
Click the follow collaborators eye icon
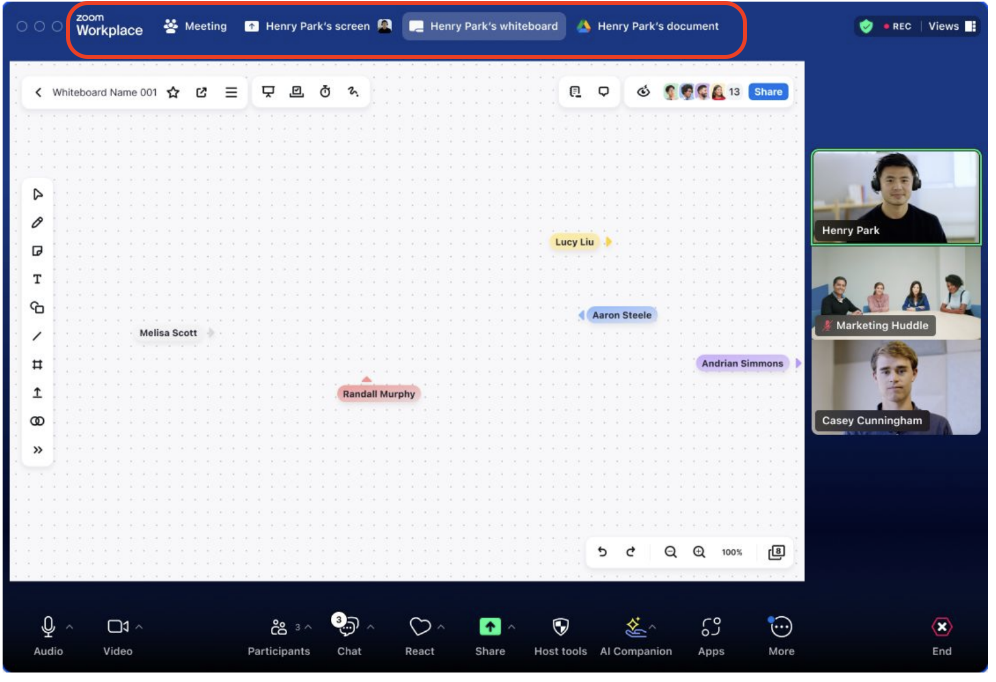[x=643, y=92]
